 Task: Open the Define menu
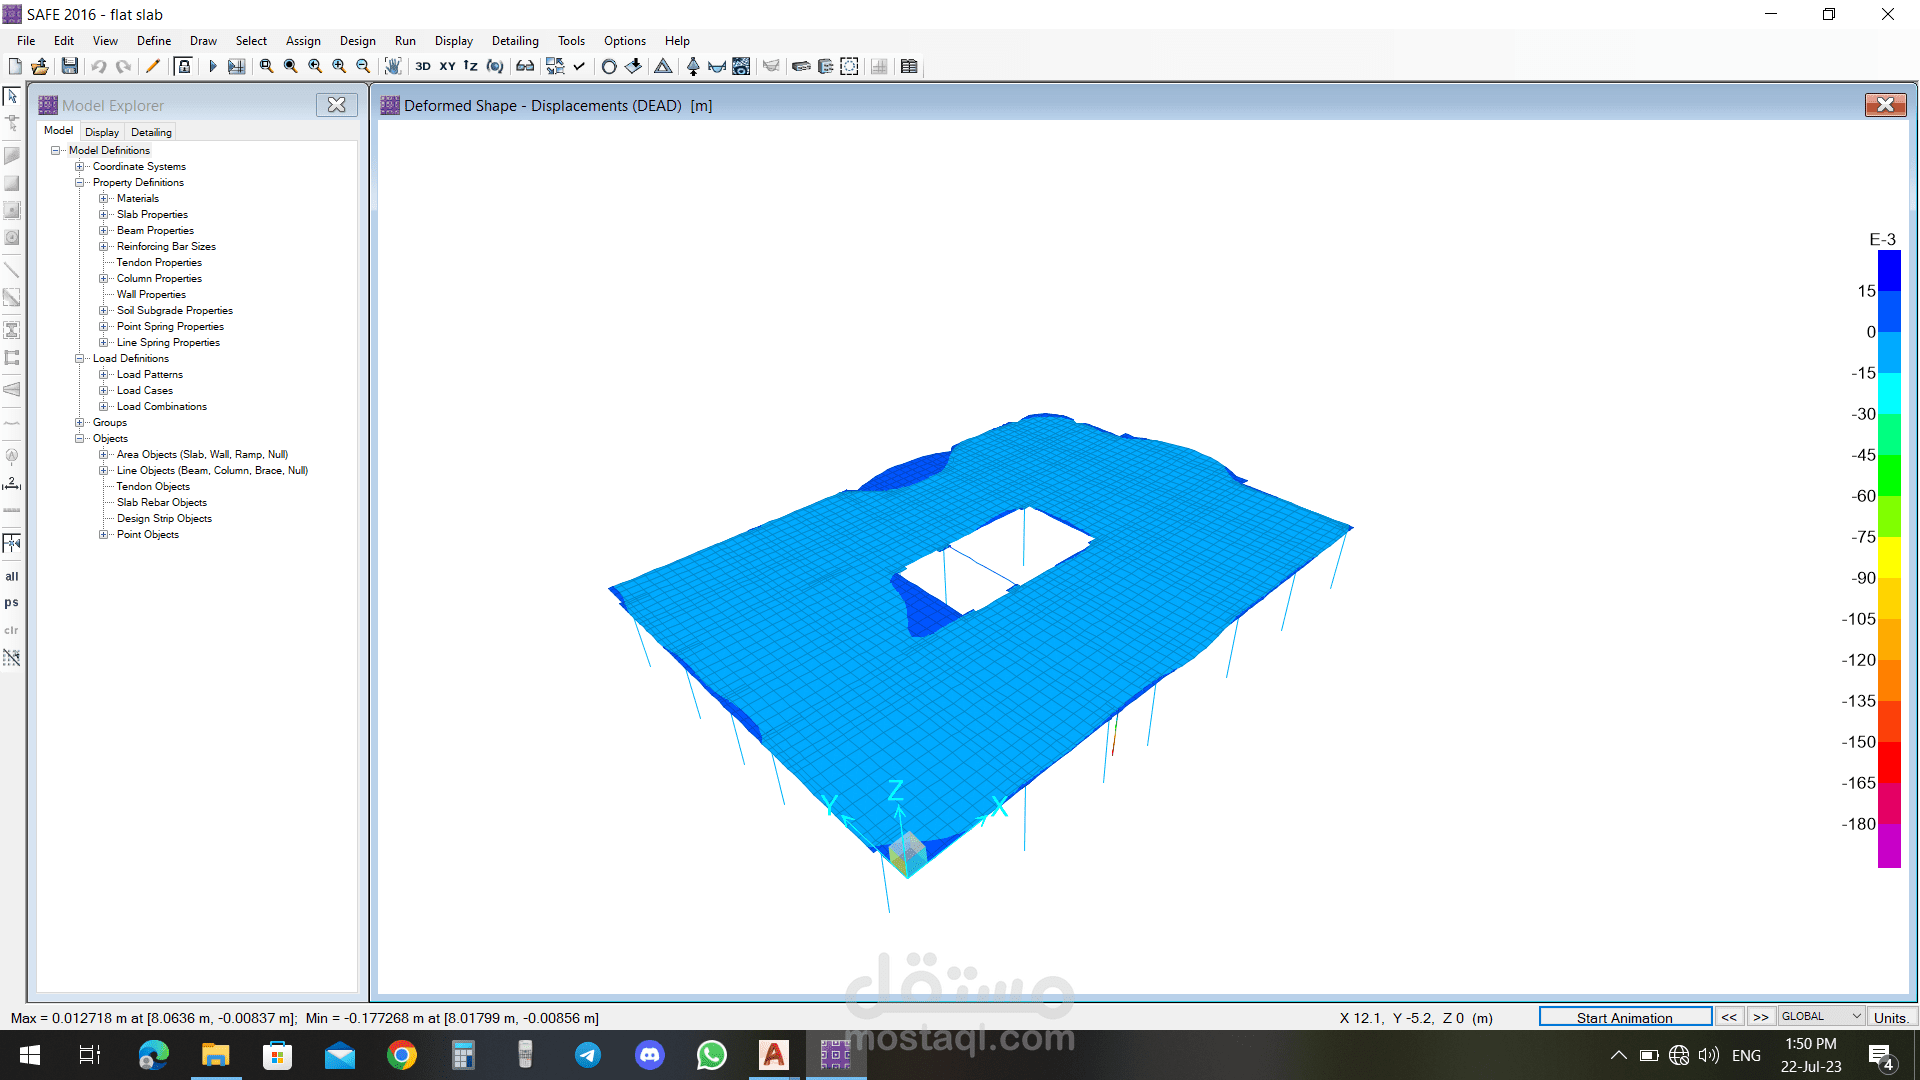tap(154, 41)
